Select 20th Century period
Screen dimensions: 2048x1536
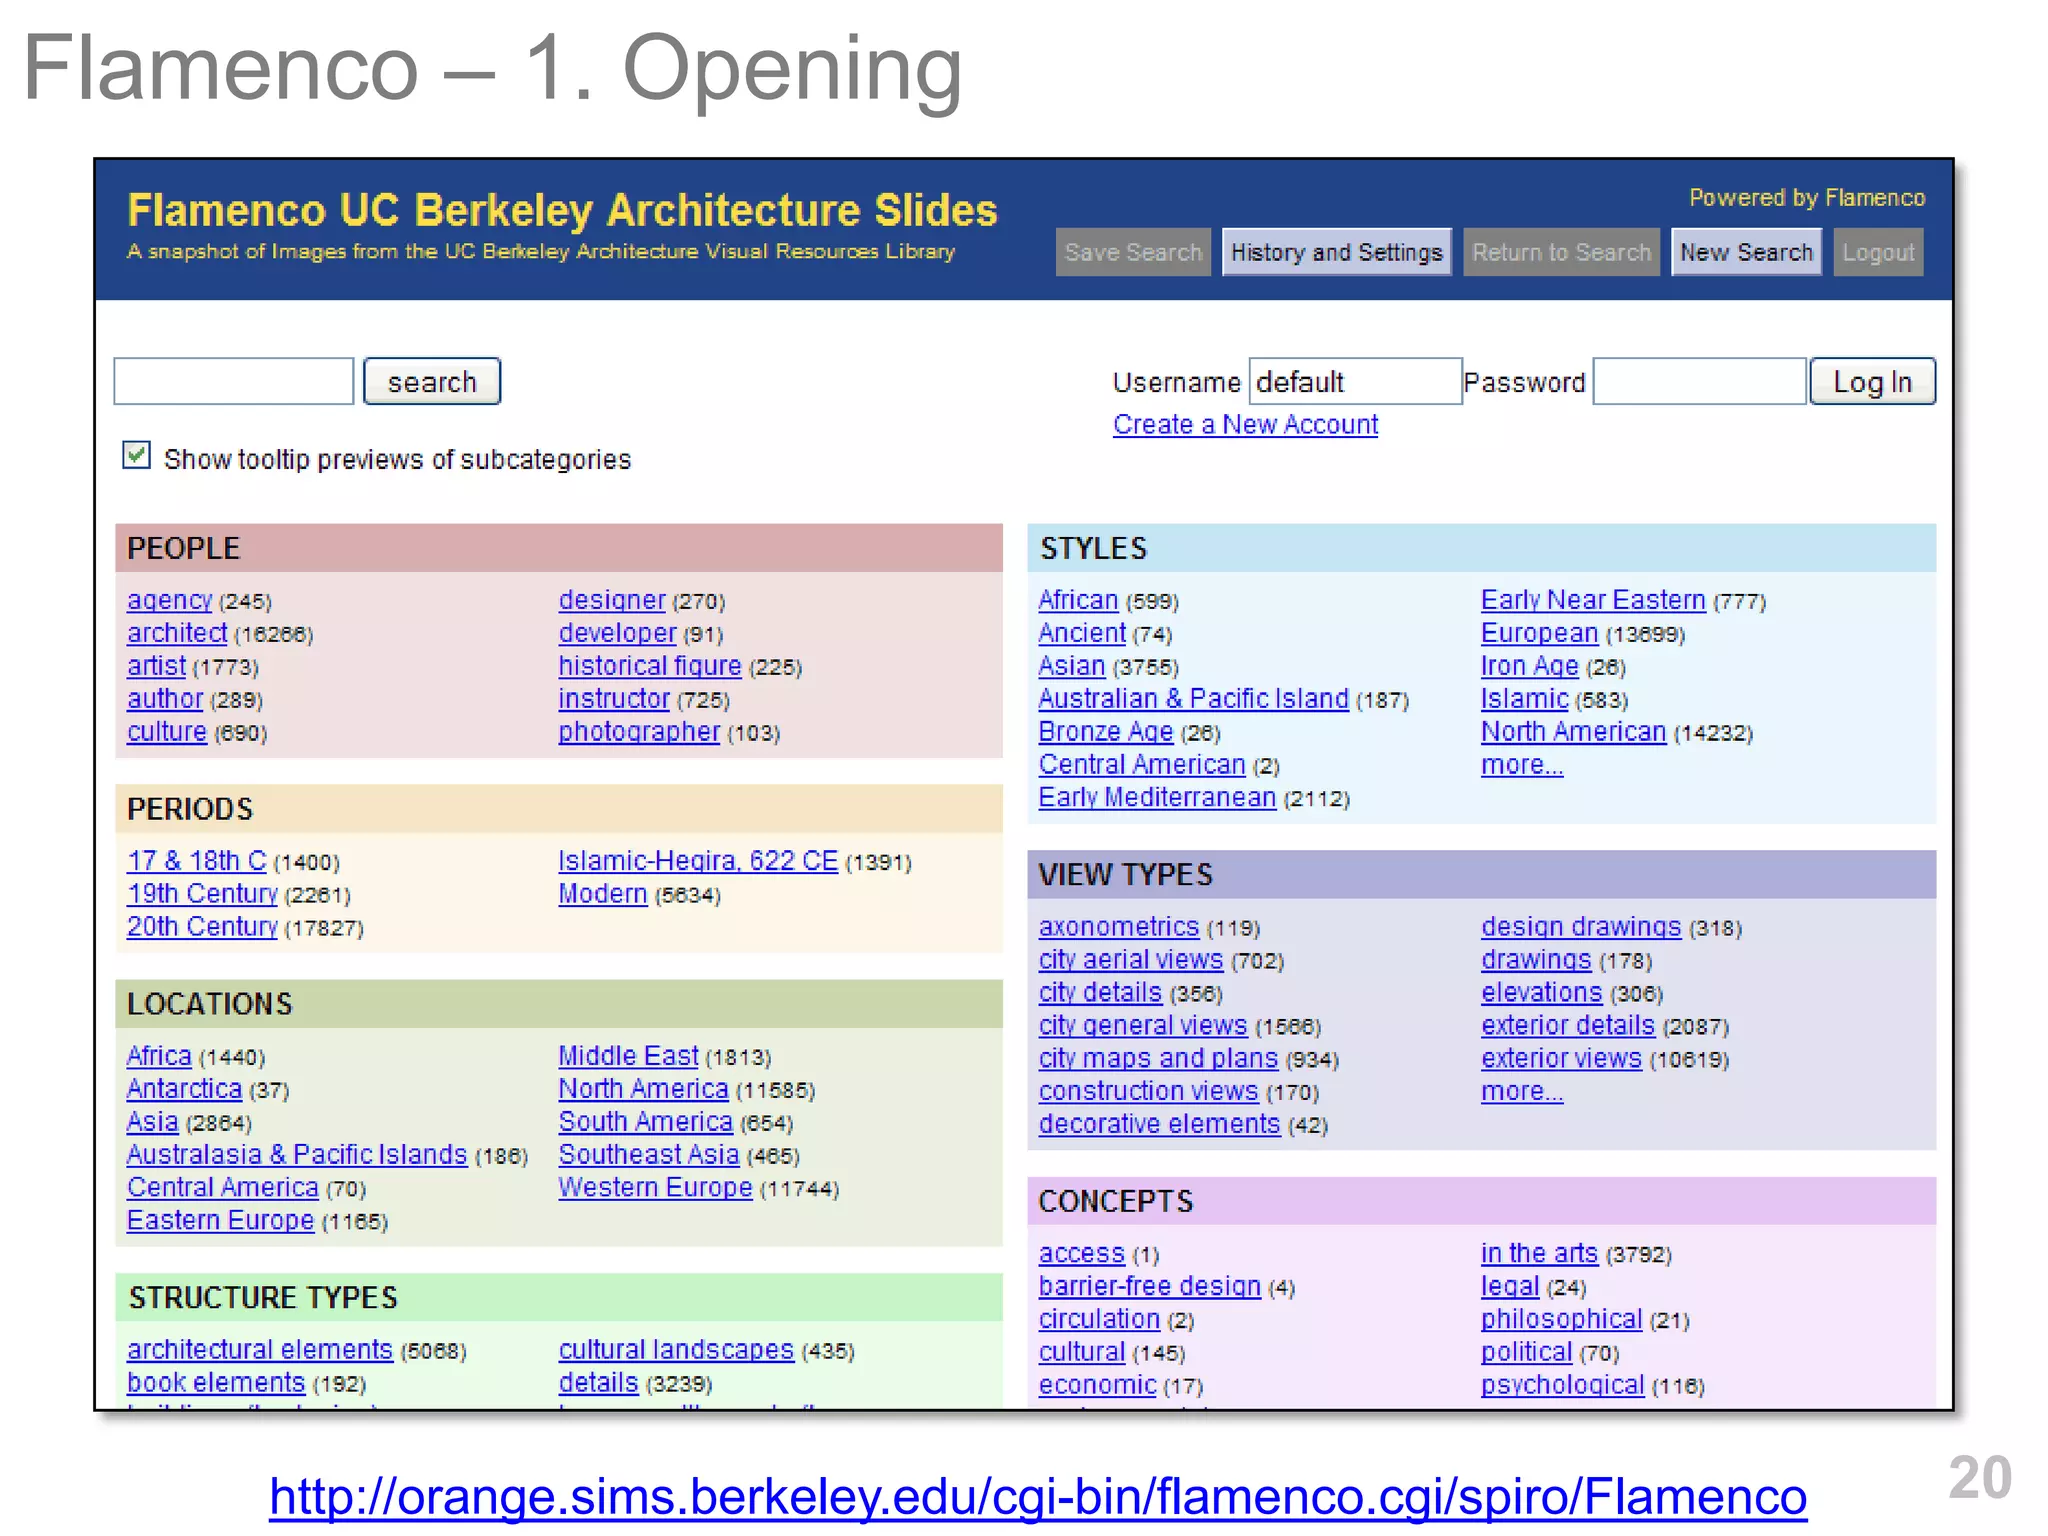coord(202,927)
